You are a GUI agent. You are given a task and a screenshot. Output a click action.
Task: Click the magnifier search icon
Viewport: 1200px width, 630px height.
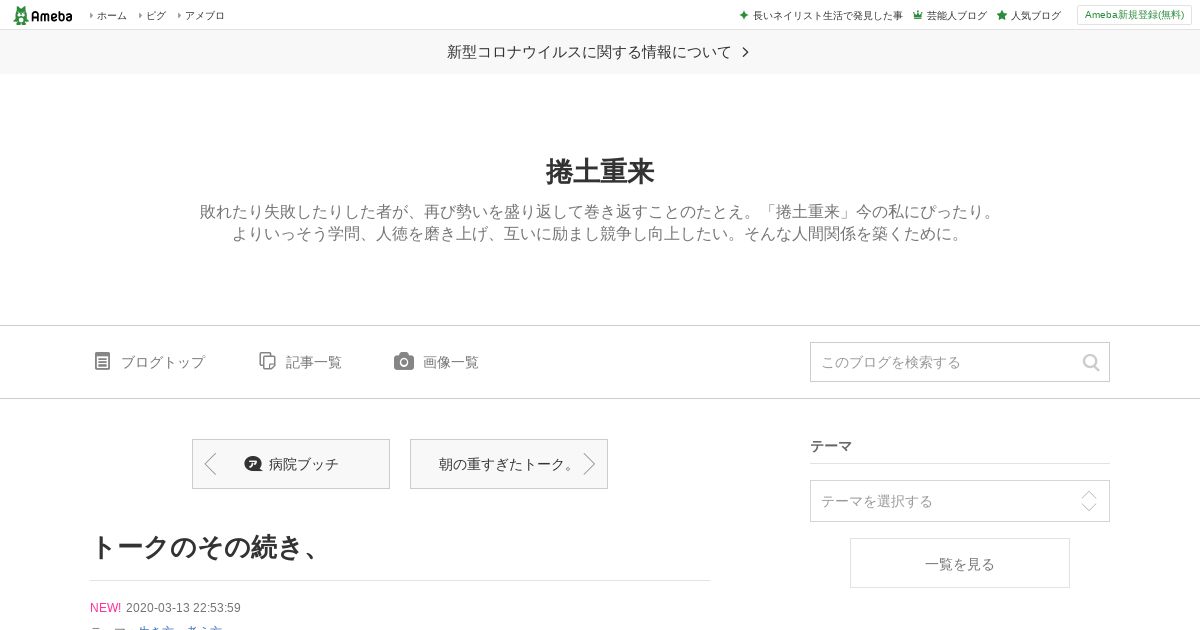click(1091, 362)
